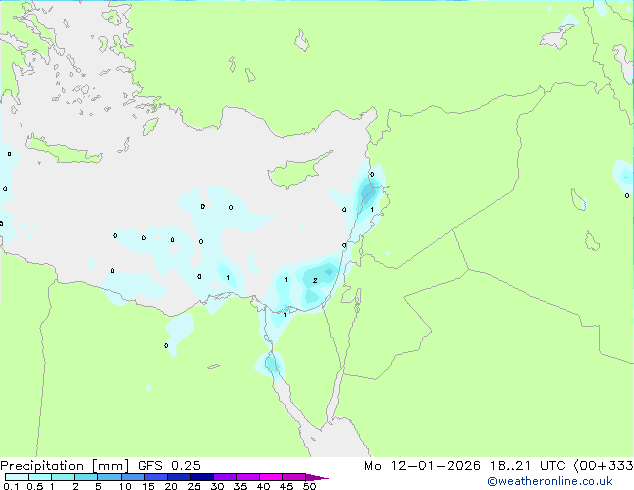Viewport: 634px width, 490px height.
Task: Click the '35' legend tick label
Action: click(x=240, y=486)
